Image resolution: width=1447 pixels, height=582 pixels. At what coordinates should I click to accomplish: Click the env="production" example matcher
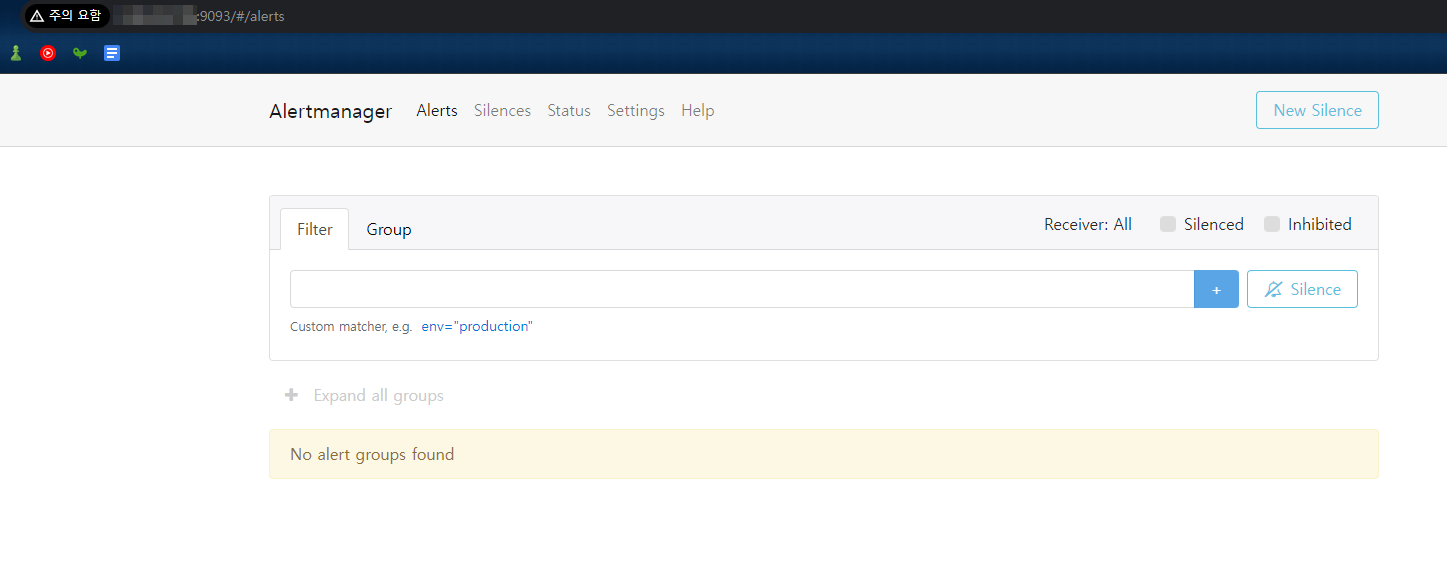tap(477, 326)
